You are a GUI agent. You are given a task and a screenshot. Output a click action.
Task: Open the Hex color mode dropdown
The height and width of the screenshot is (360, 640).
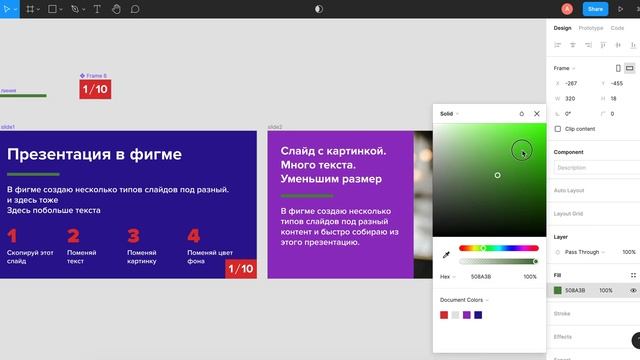click(448, 277)
